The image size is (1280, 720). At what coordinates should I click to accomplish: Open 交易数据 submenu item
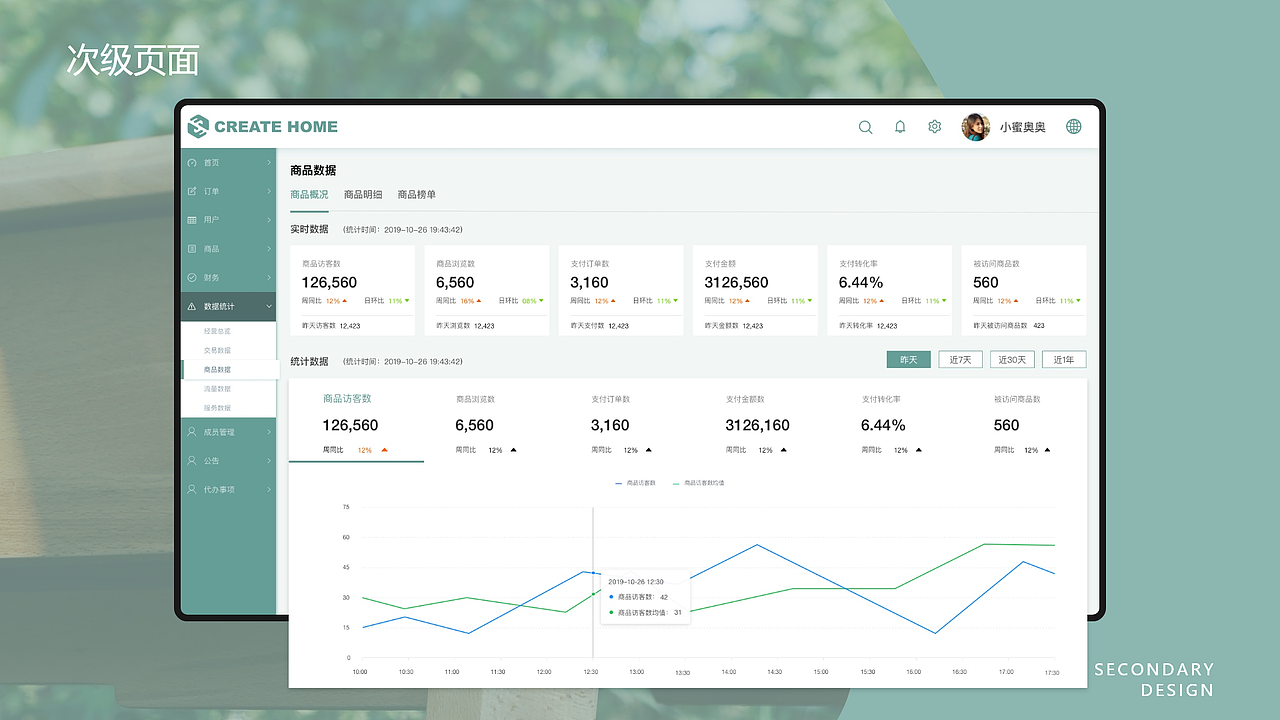point(217,350)
